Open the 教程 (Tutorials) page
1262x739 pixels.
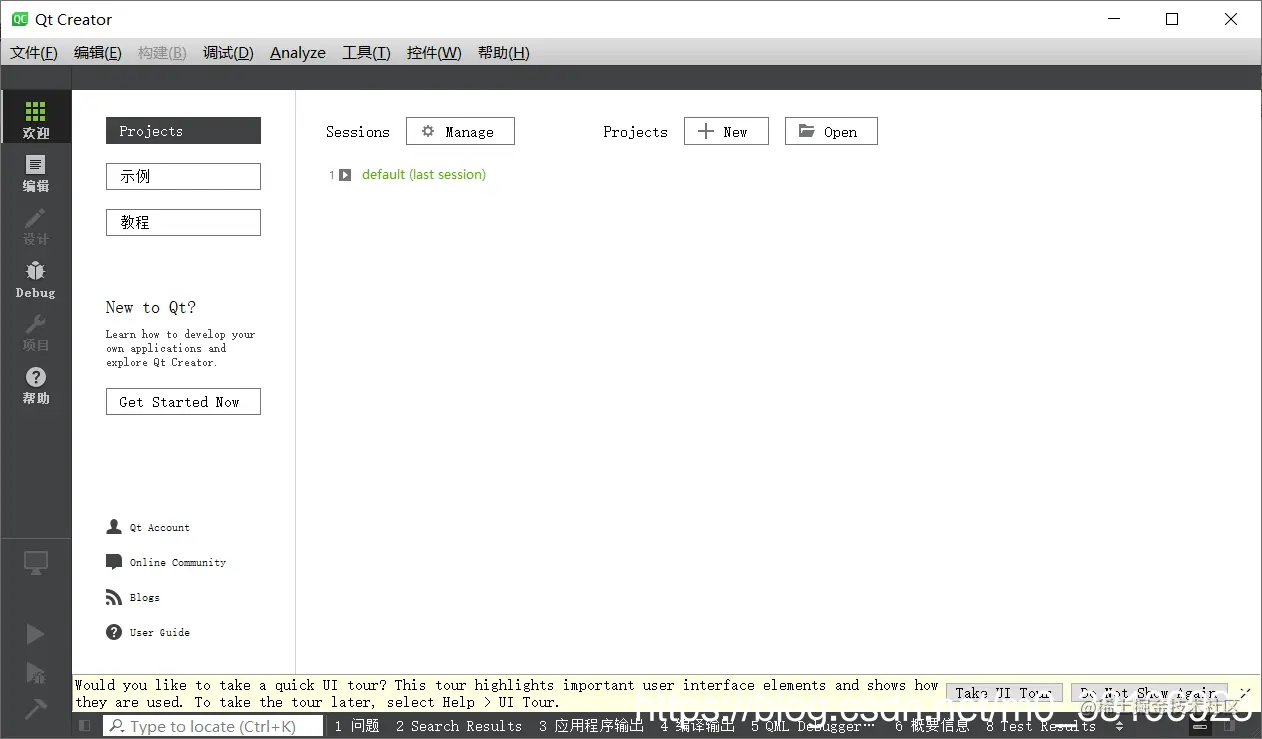[183, 222]
